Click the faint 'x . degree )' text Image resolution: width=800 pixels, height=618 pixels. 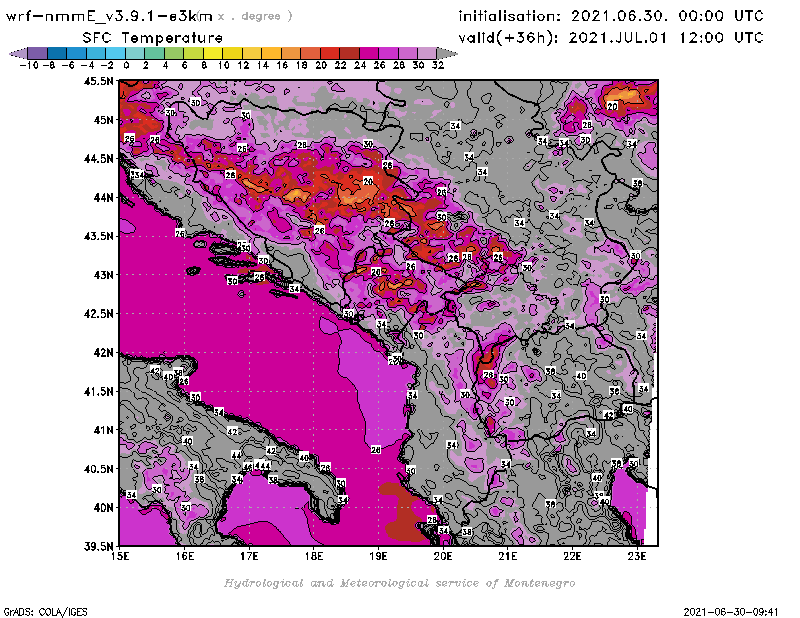(x=255, y=16)
